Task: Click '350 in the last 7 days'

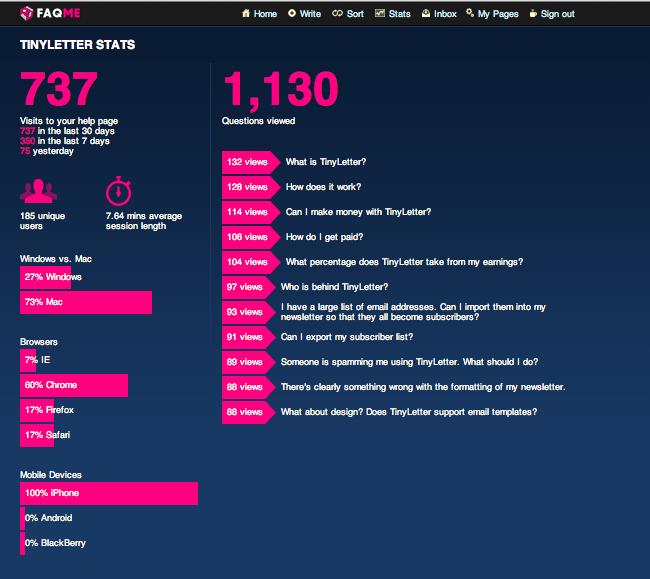Action: tap(65, 141)
